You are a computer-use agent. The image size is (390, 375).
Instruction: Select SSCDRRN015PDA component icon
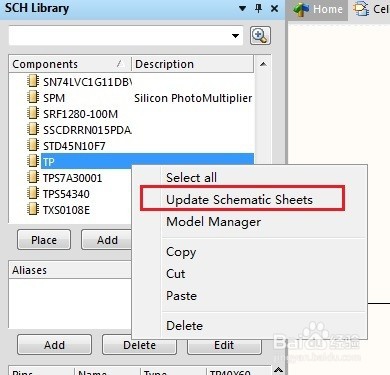coord(32,129)
